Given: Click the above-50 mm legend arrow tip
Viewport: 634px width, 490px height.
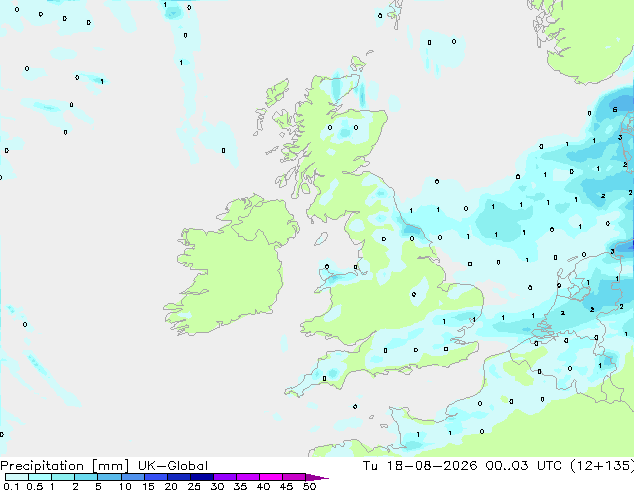Looking at the screenshot, I should coord(317,477).
